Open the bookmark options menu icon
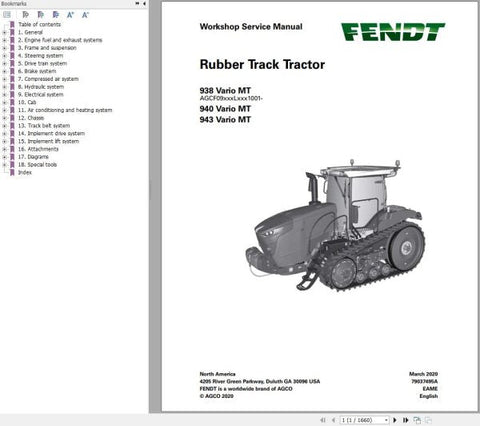The image size is (480, 426). coord(7,15)
